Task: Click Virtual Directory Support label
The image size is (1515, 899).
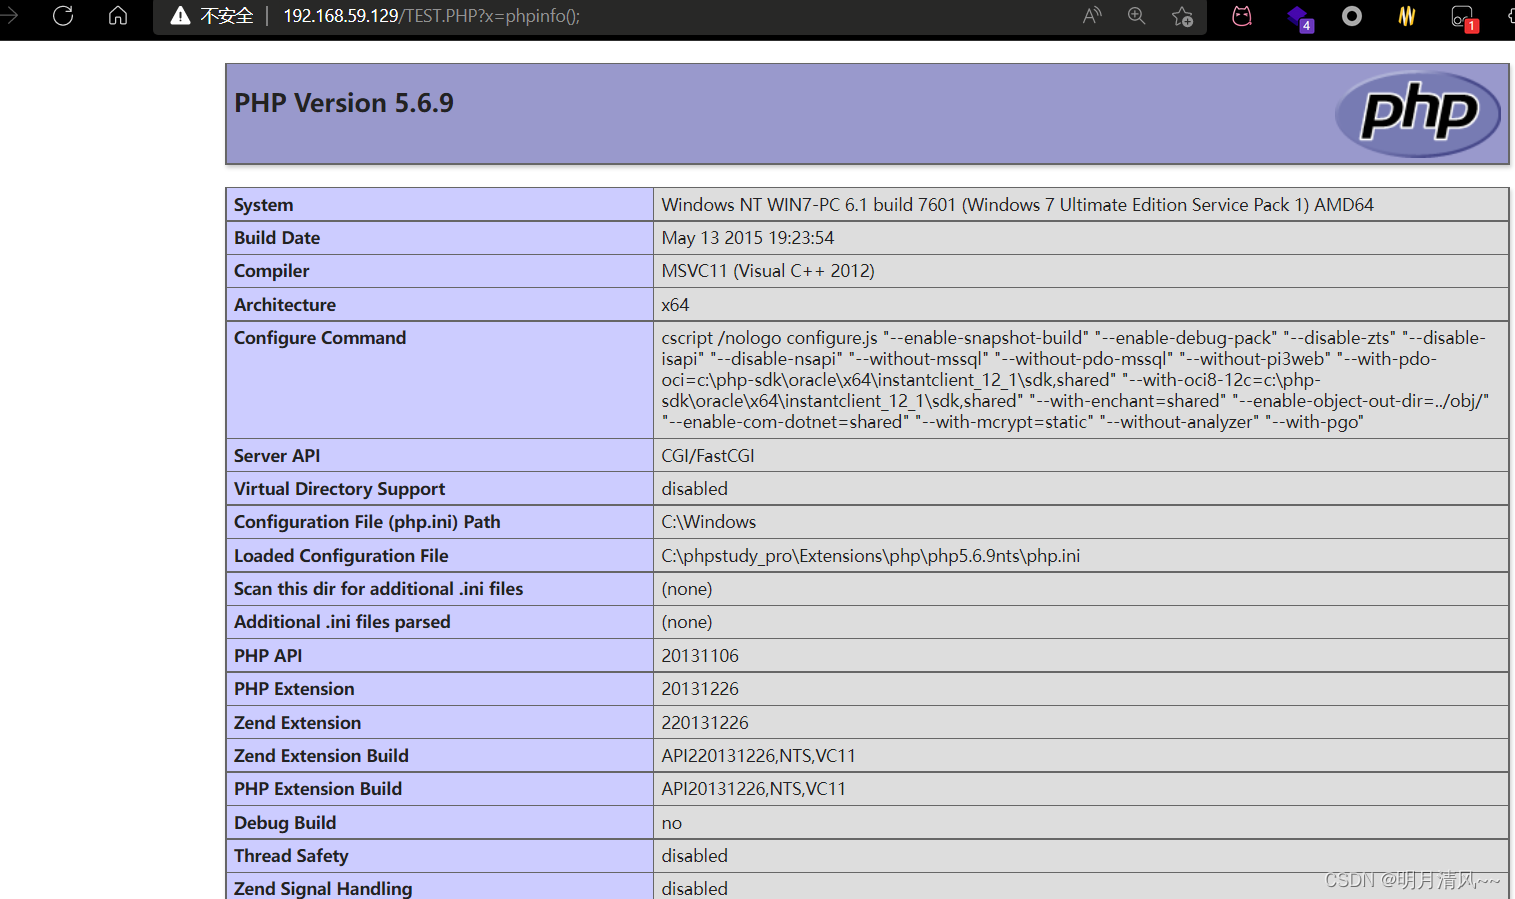Action: [x=339, y=489]
